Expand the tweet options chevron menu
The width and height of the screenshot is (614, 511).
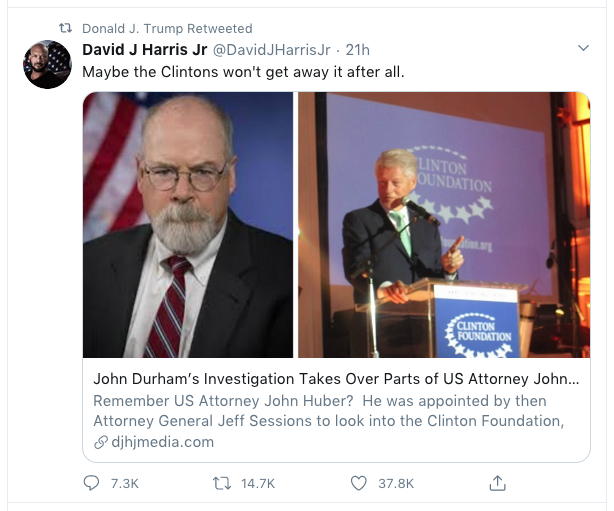[x=585, y=48]
